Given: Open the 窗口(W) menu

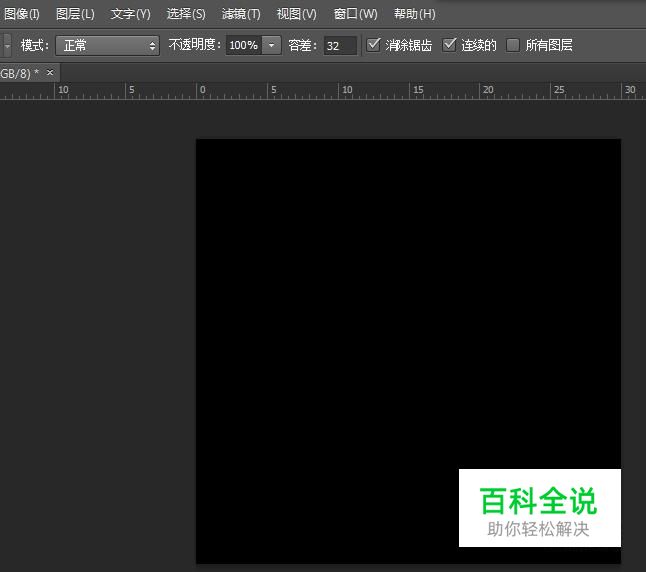Looking at the screenshot, I should [355, 14].
